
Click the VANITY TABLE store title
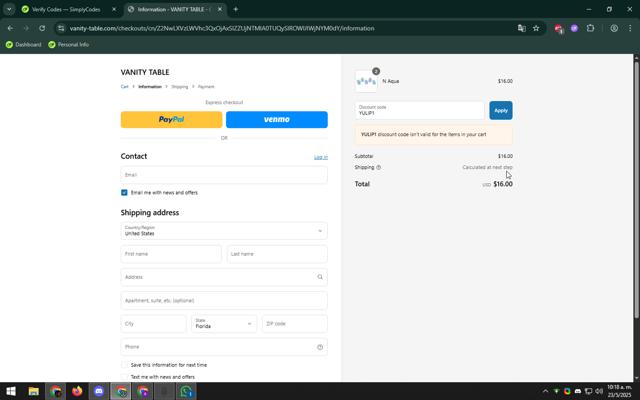[144, 72]
